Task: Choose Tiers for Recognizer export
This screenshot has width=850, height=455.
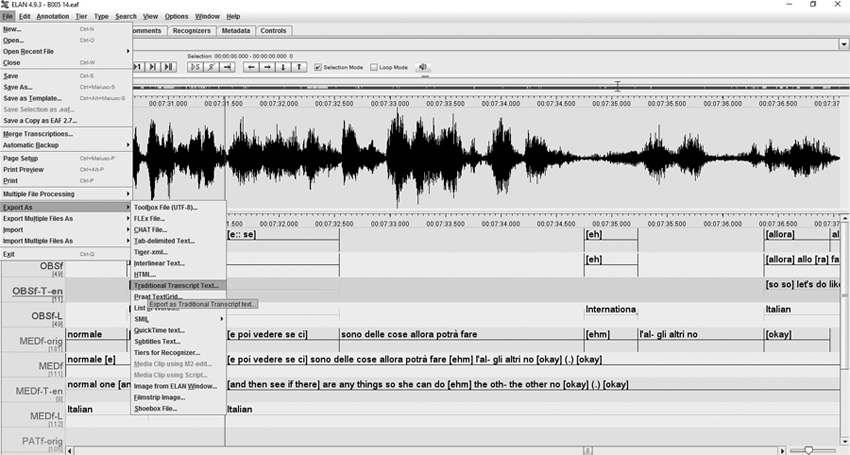Action: (x=178, y=353)
